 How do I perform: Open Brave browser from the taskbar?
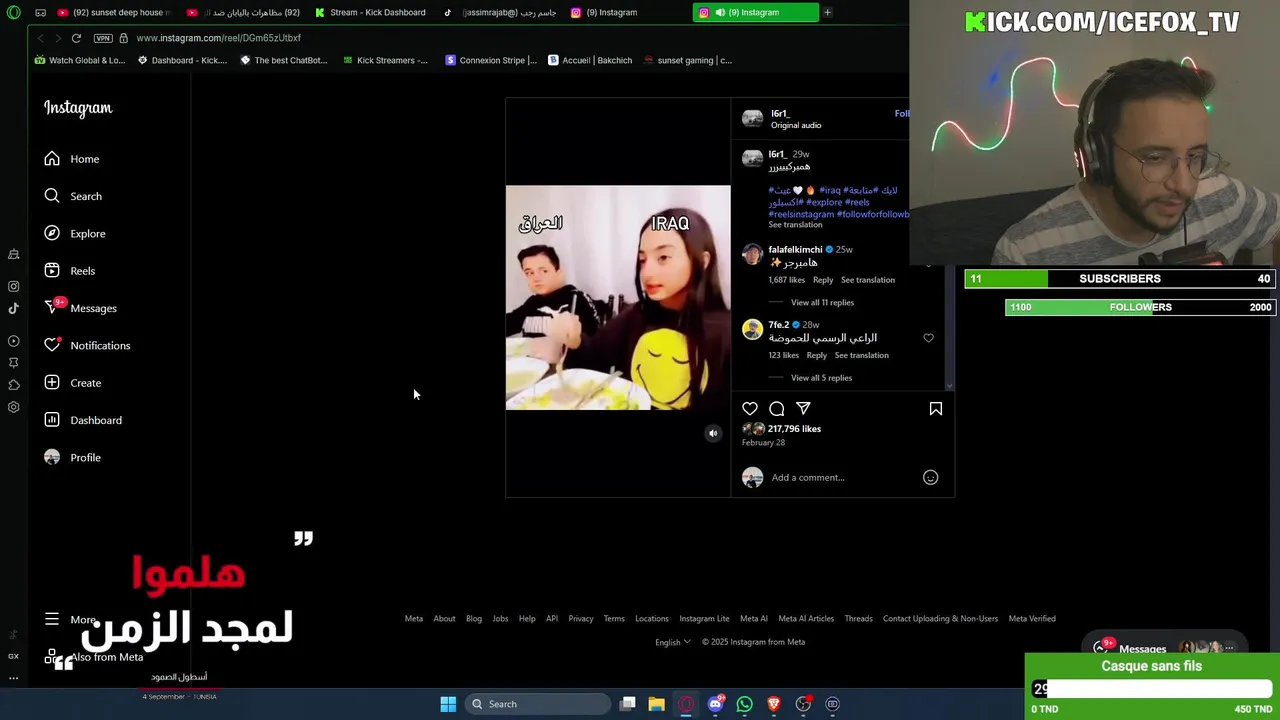[773, 704]
